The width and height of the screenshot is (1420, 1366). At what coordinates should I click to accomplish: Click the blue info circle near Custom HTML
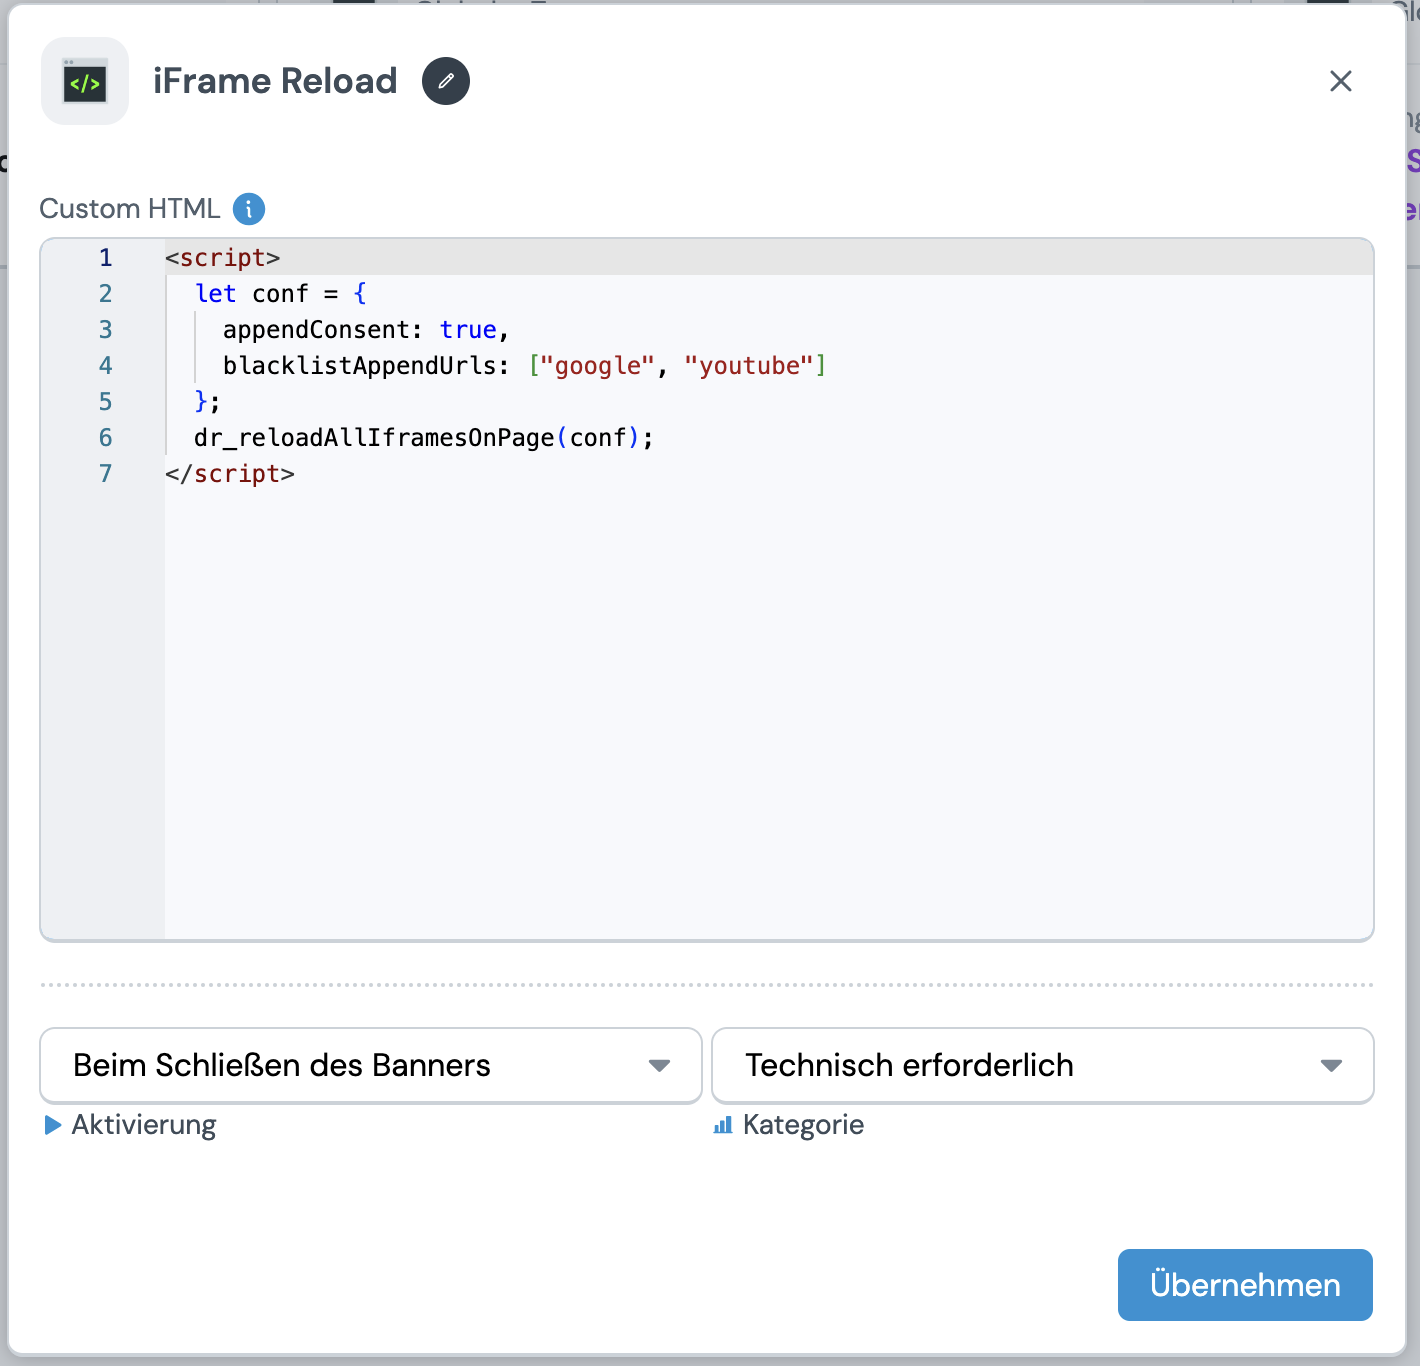coord(249,209)
